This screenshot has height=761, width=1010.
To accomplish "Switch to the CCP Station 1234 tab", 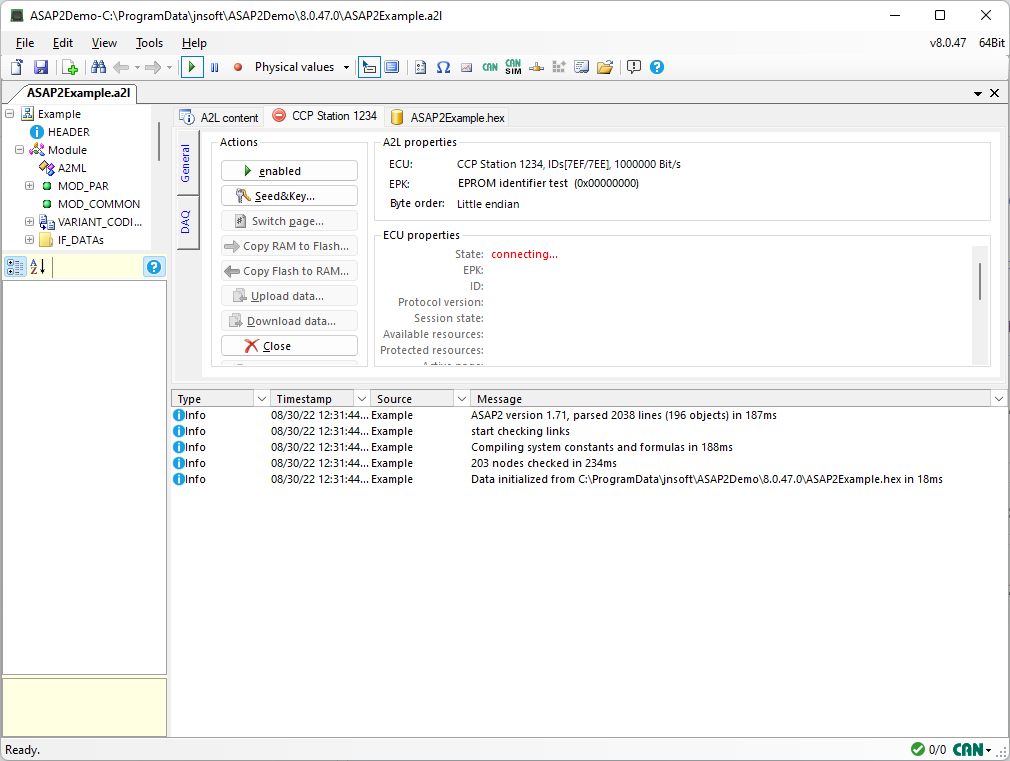I will coord(325,116).
